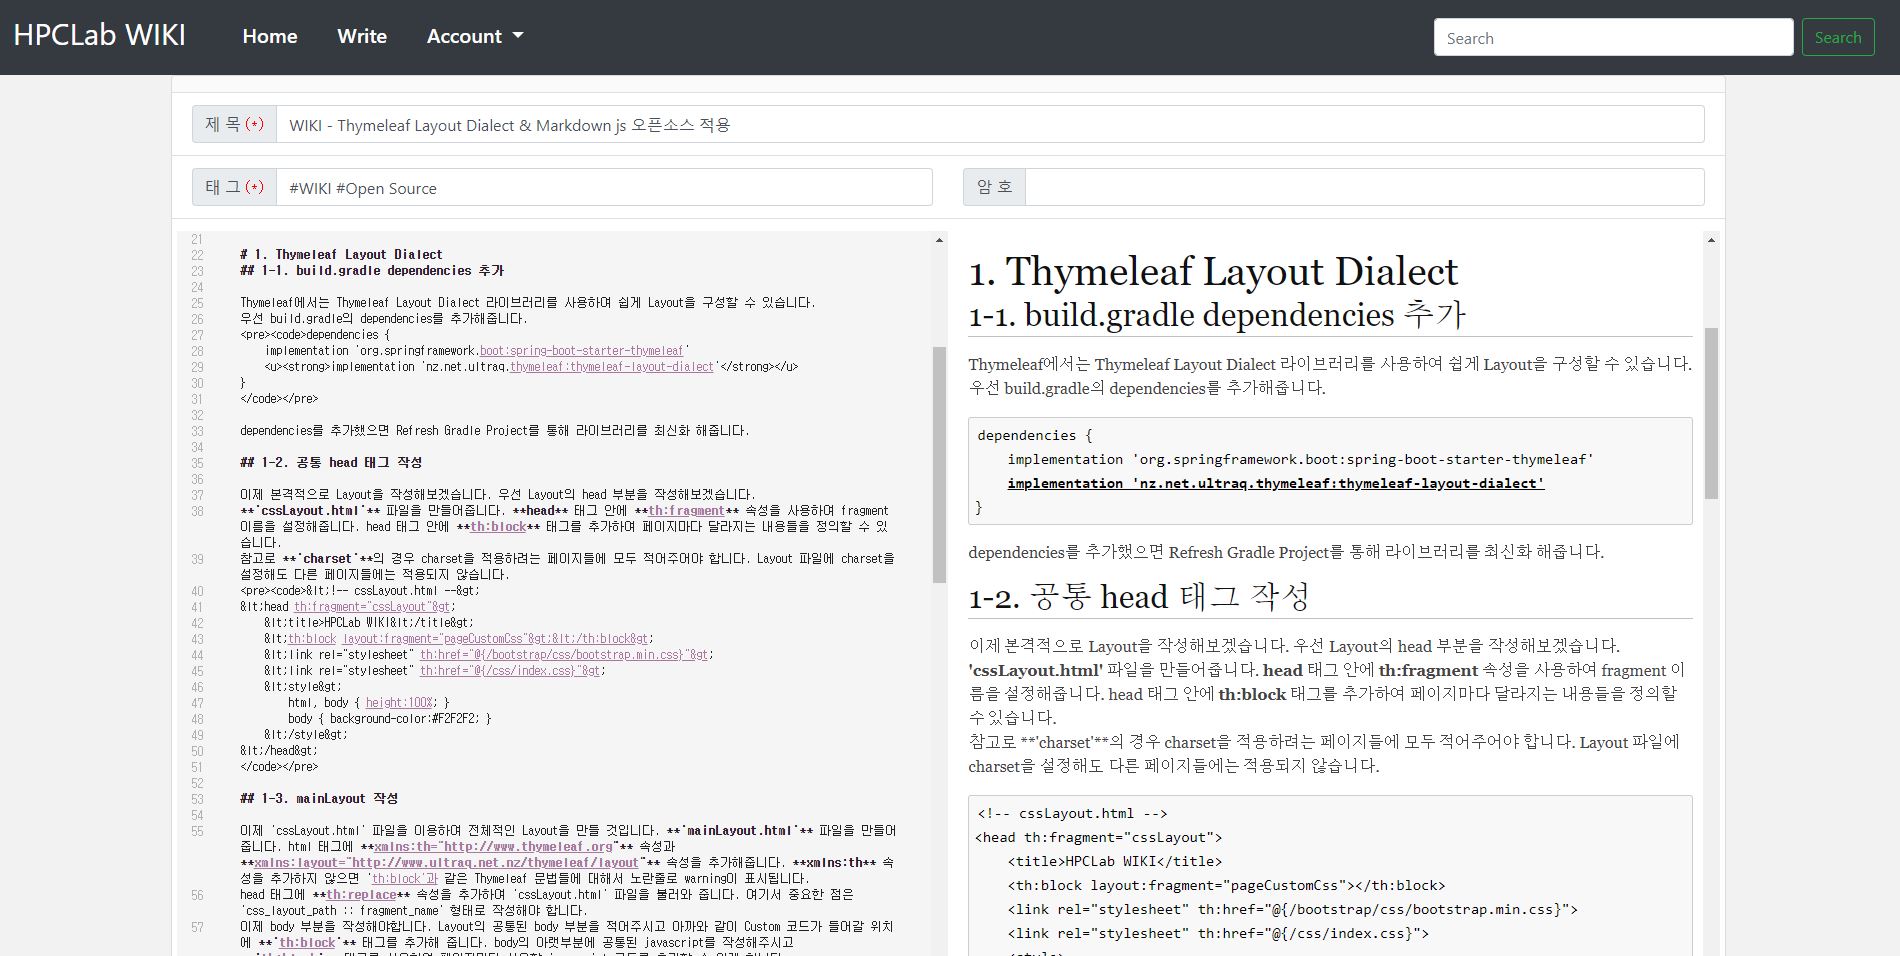Image resolution: width=1900 pixels, height=956 pixels.
Task: Click the HPCLab WIKI logo
Action: click(x=98, y=34)
